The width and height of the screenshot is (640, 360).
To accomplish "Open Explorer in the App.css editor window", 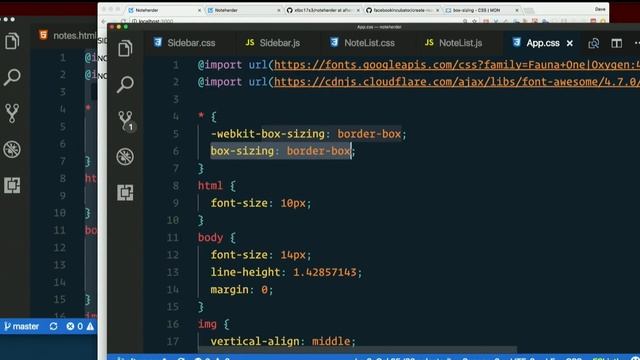I will [125, 49].
